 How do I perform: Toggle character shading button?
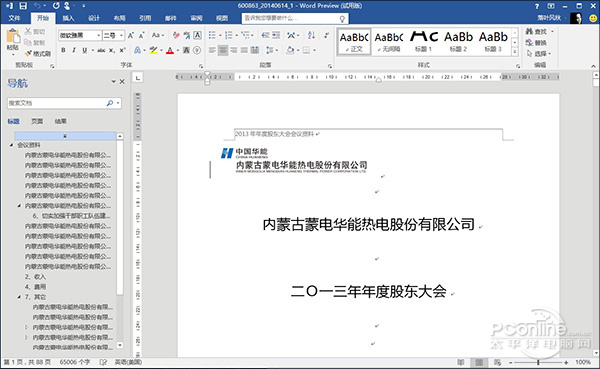click(x=186, y=50)
